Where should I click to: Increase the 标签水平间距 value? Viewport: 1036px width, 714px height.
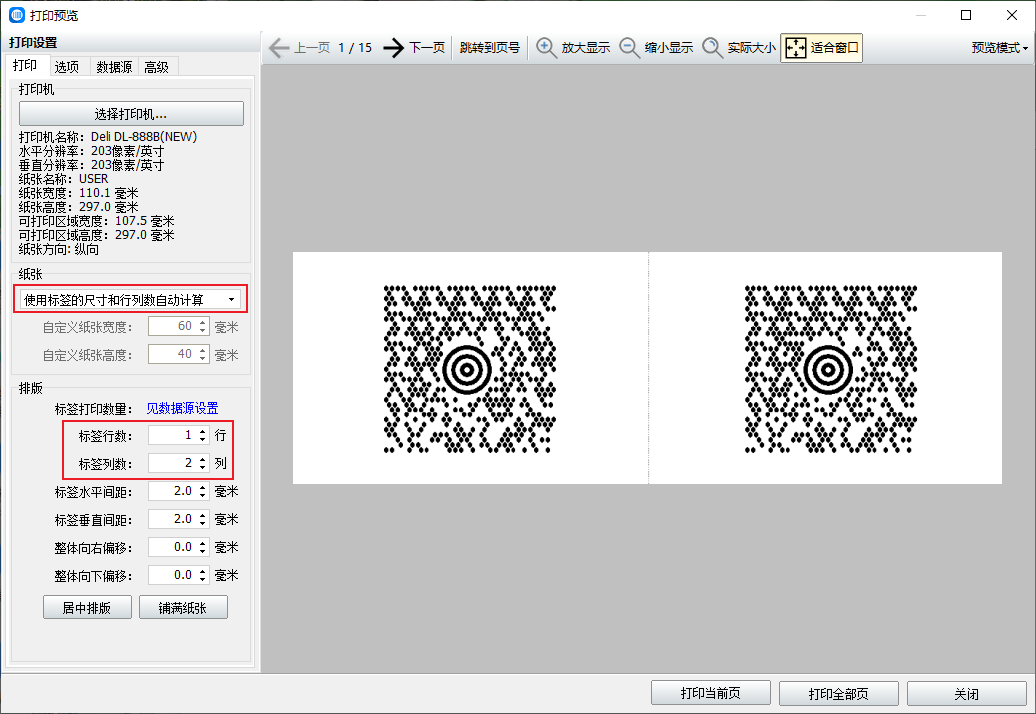(x=203, y=487)
